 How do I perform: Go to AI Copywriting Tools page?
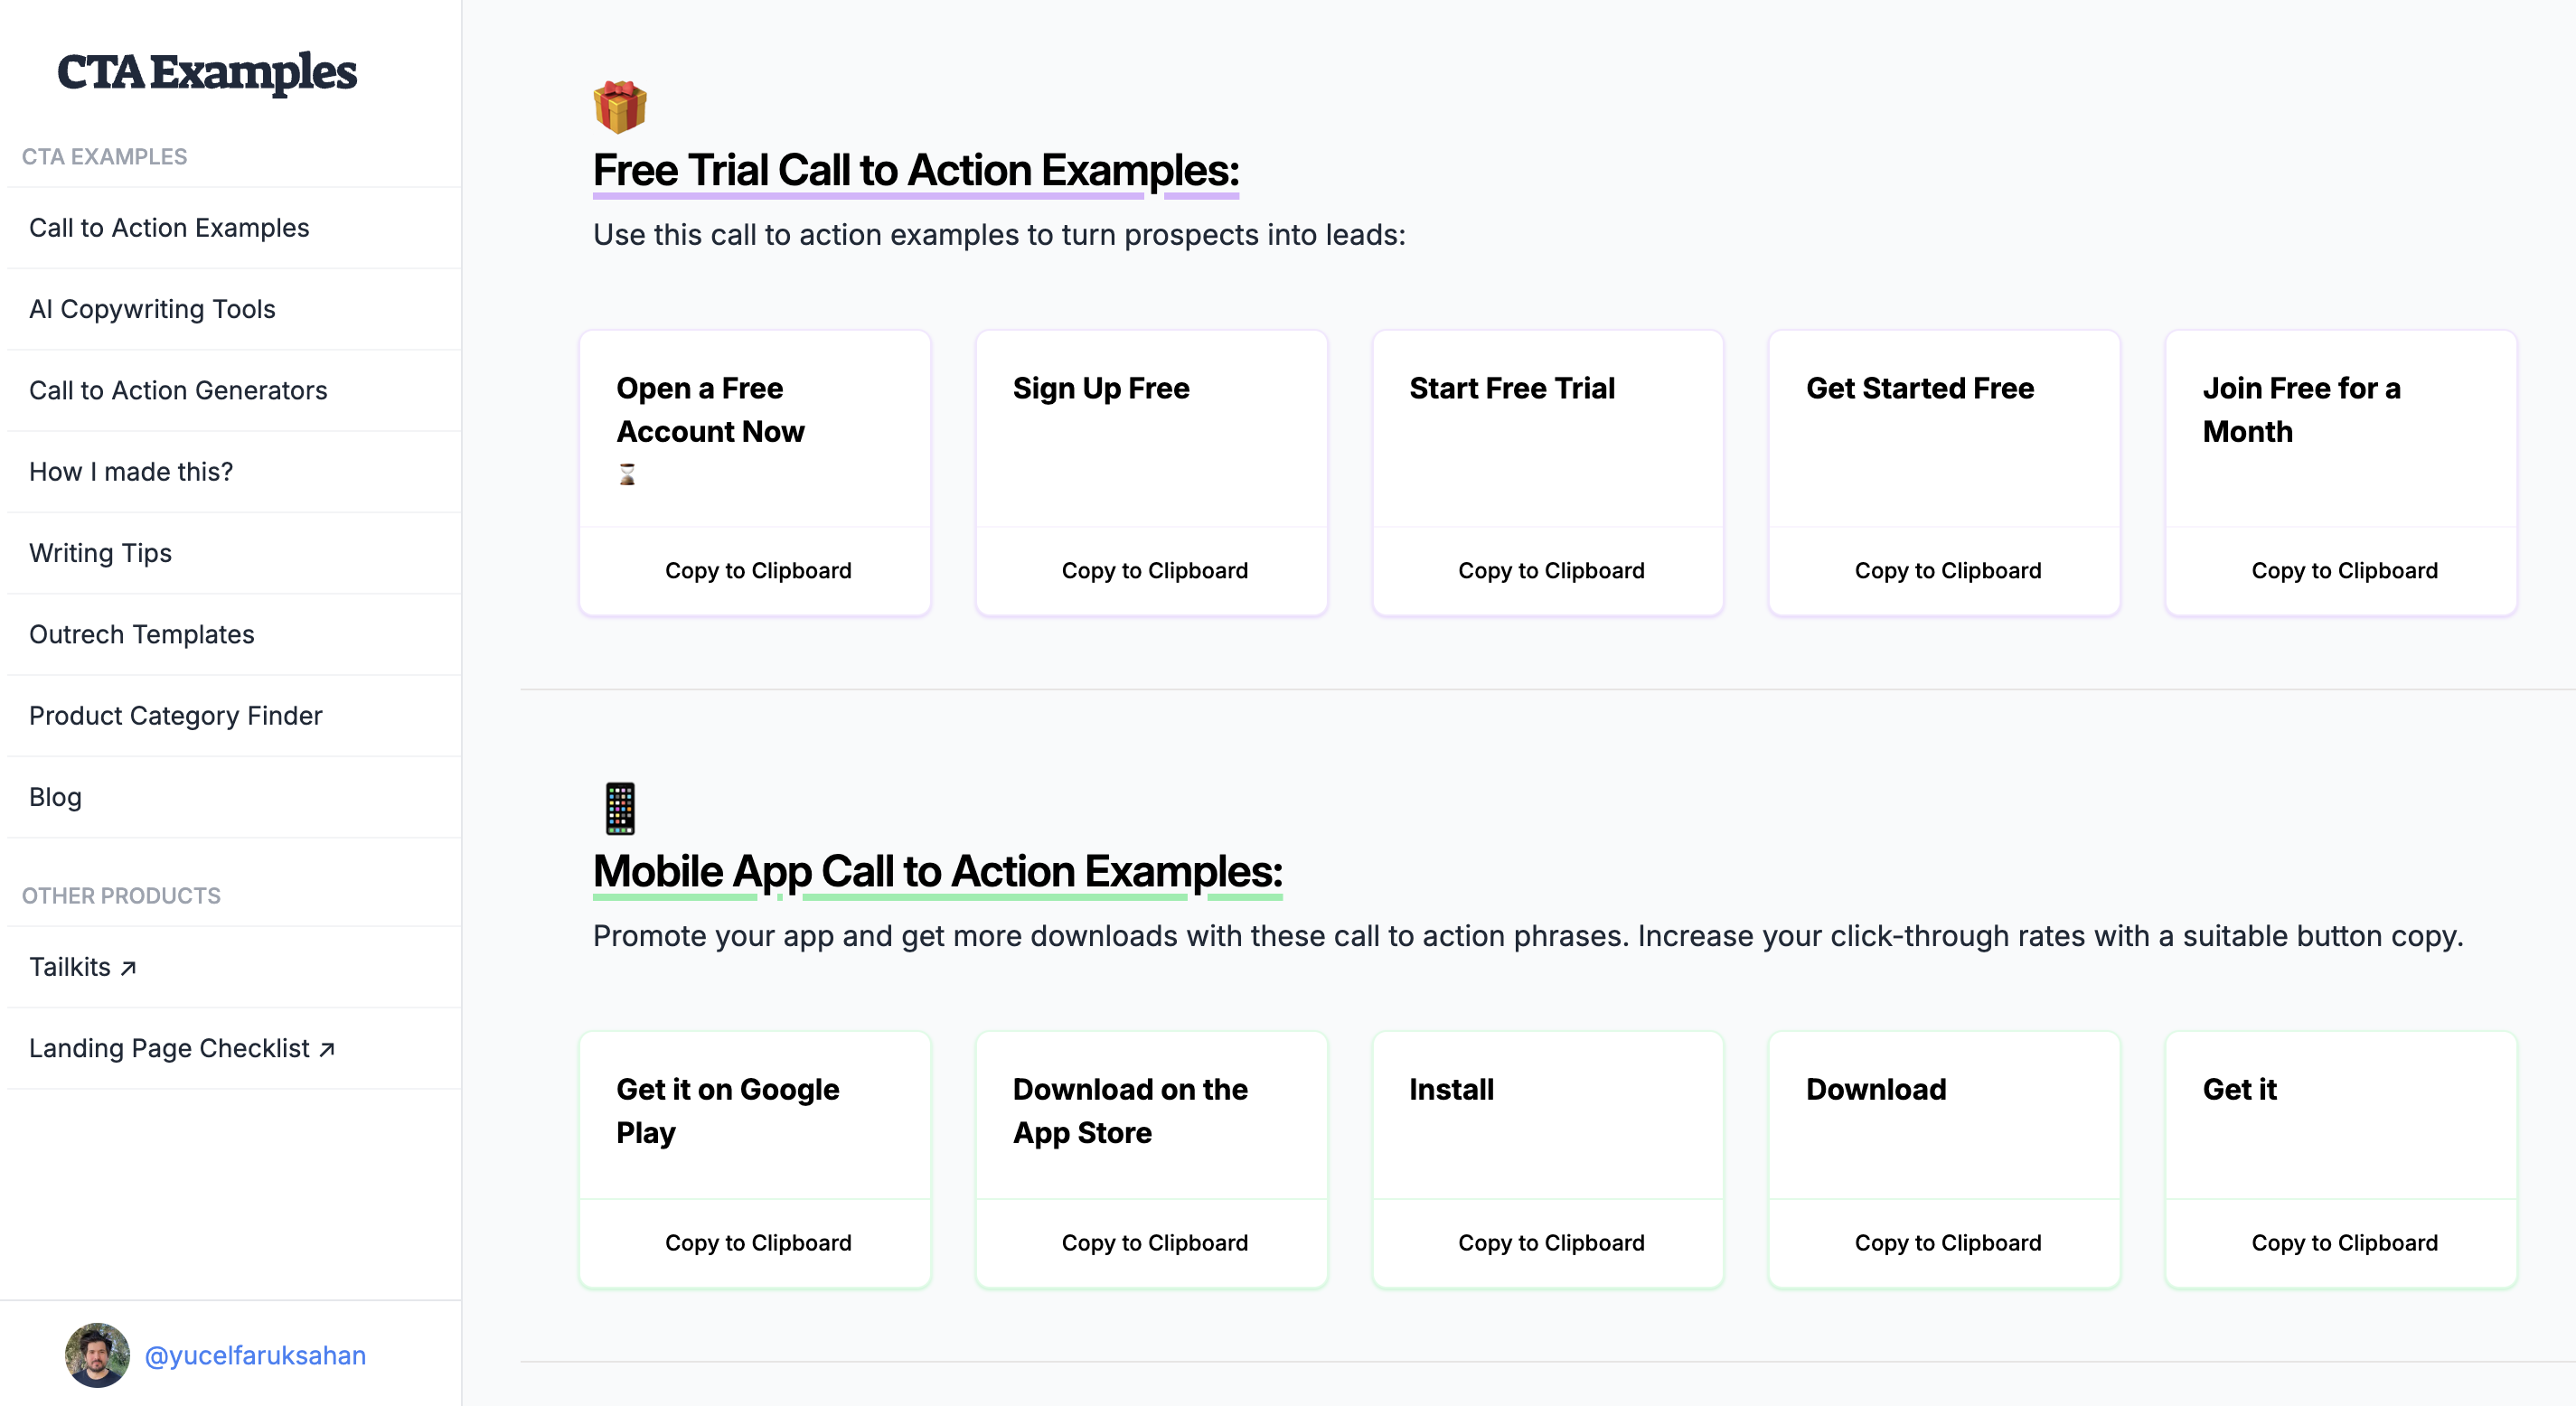point(152,309)
